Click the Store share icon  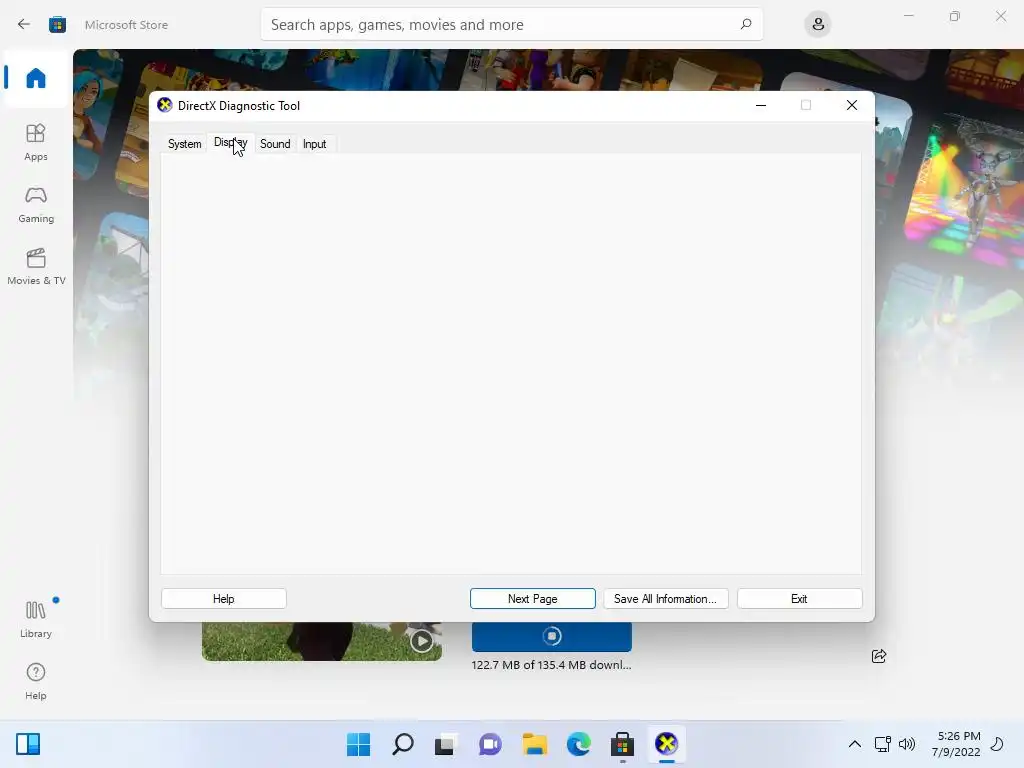pos(879,656)
